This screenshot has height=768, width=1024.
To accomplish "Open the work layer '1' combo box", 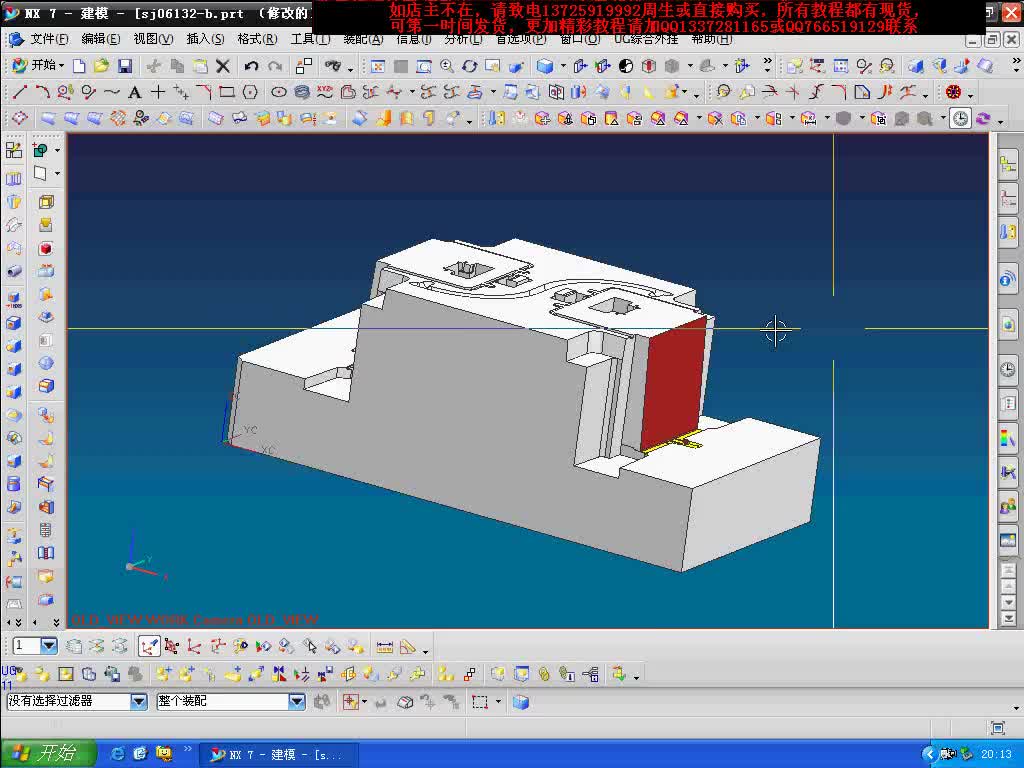I will tap(35, 646).
